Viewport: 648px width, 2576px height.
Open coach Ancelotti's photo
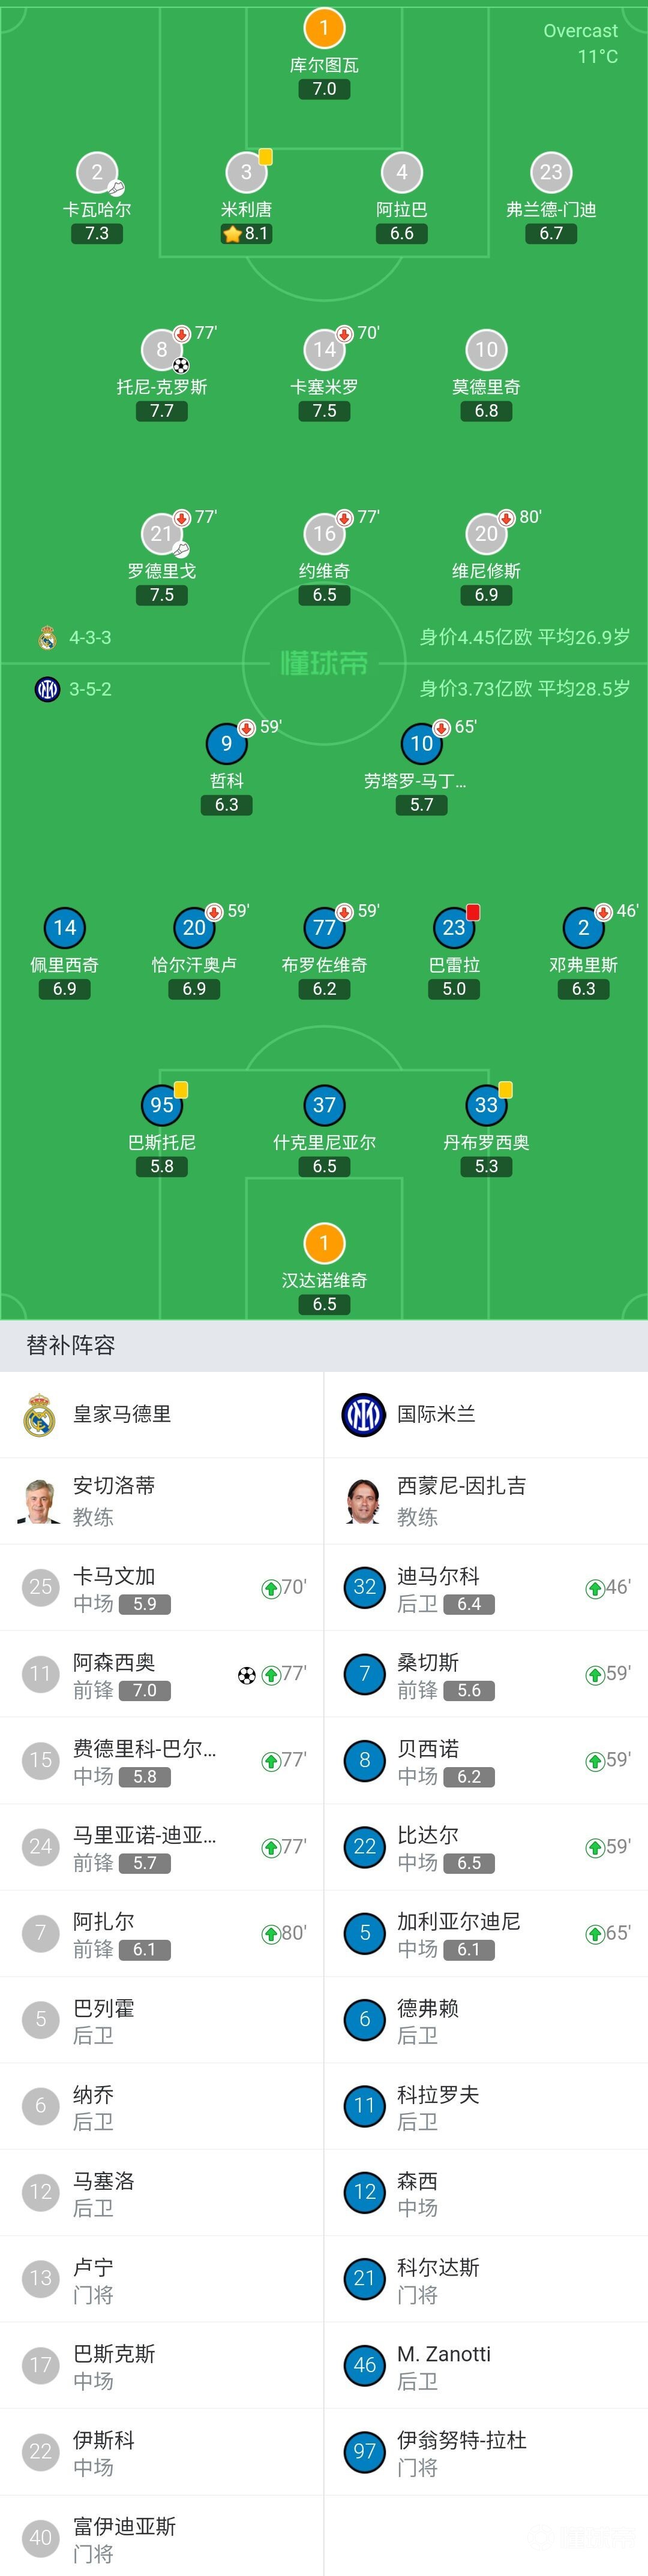(x=40, y=1500)
